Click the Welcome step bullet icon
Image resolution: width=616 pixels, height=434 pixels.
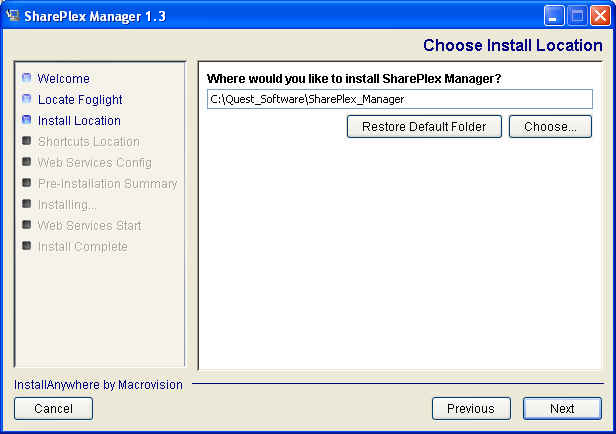(26, 78)
